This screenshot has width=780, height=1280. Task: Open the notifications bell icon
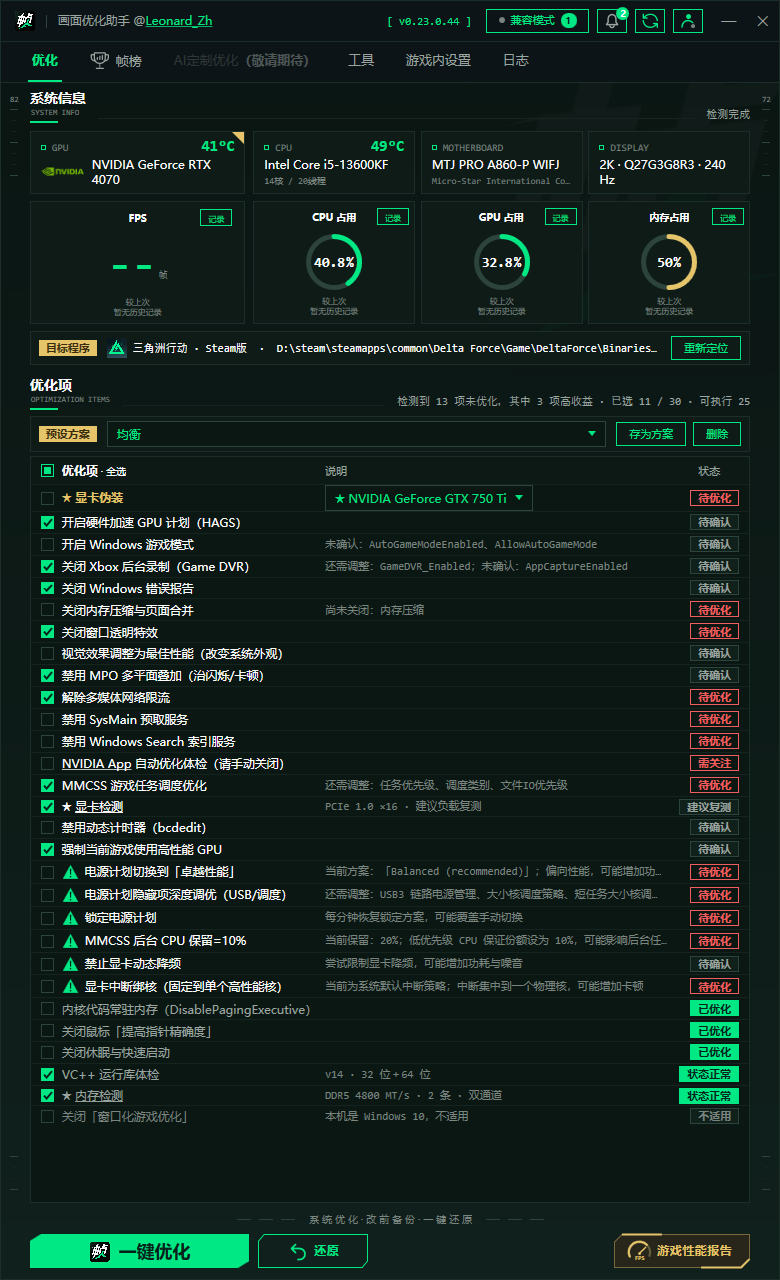(612, 21)
